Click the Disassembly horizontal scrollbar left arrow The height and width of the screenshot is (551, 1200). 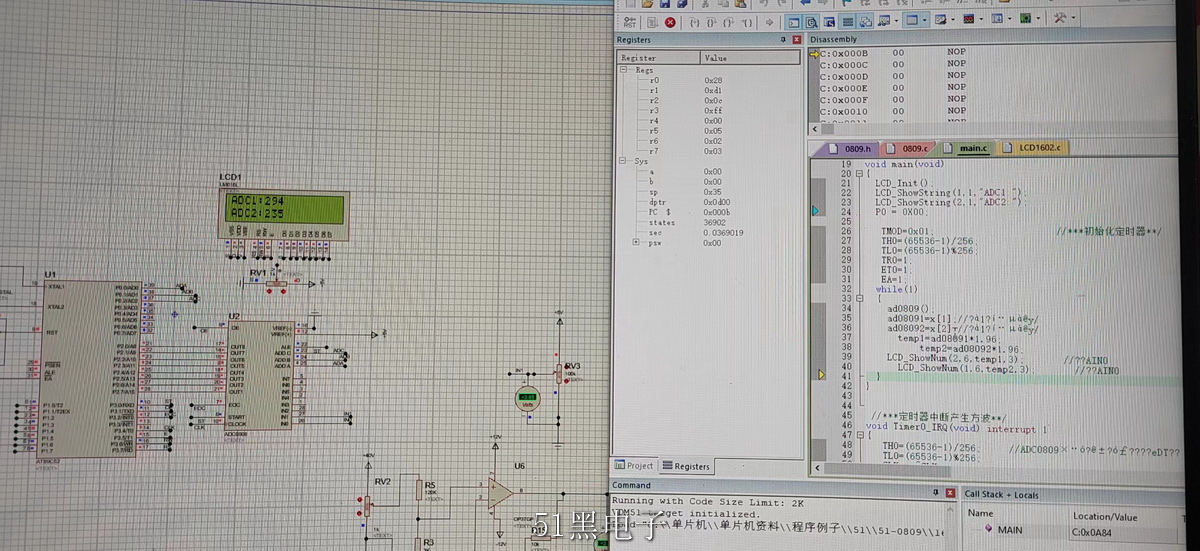click(x=814, y=130)
